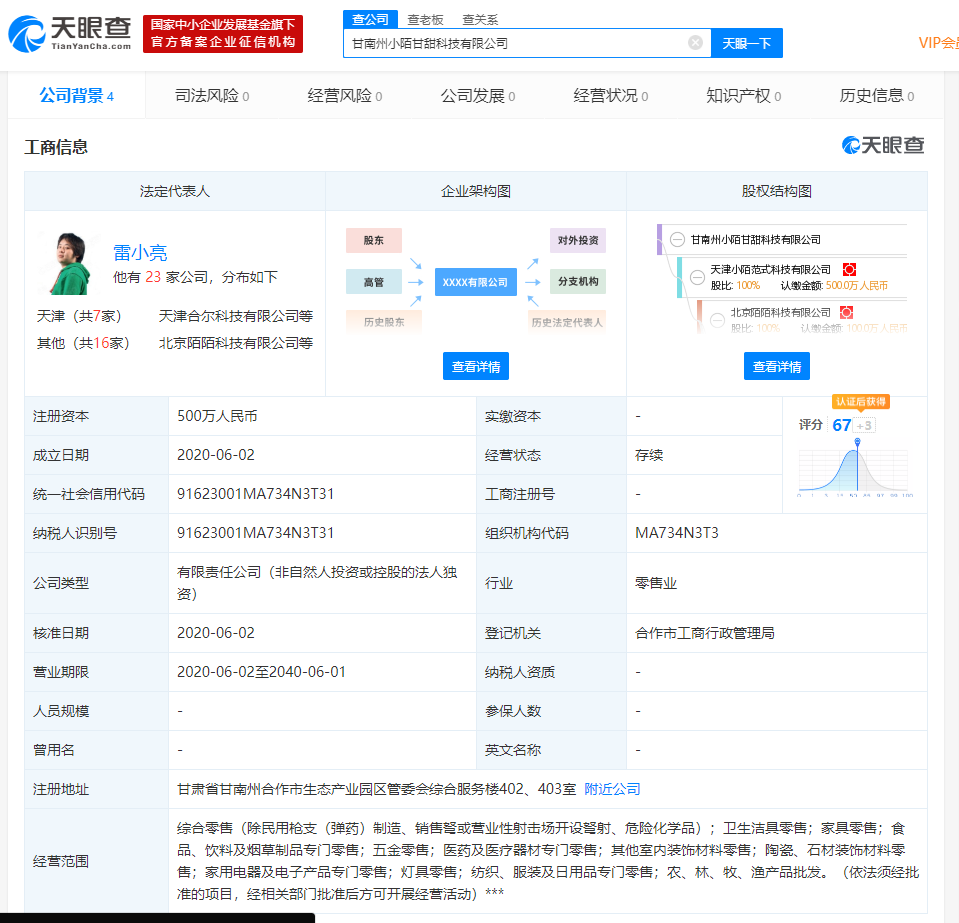Click the score distribution chart

854,468
